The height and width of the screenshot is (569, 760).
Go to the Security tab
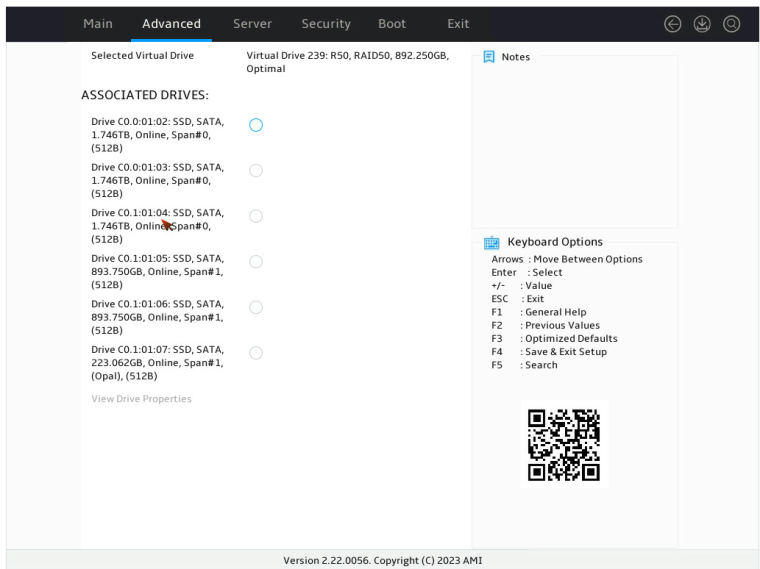click(x=326, y=24)
